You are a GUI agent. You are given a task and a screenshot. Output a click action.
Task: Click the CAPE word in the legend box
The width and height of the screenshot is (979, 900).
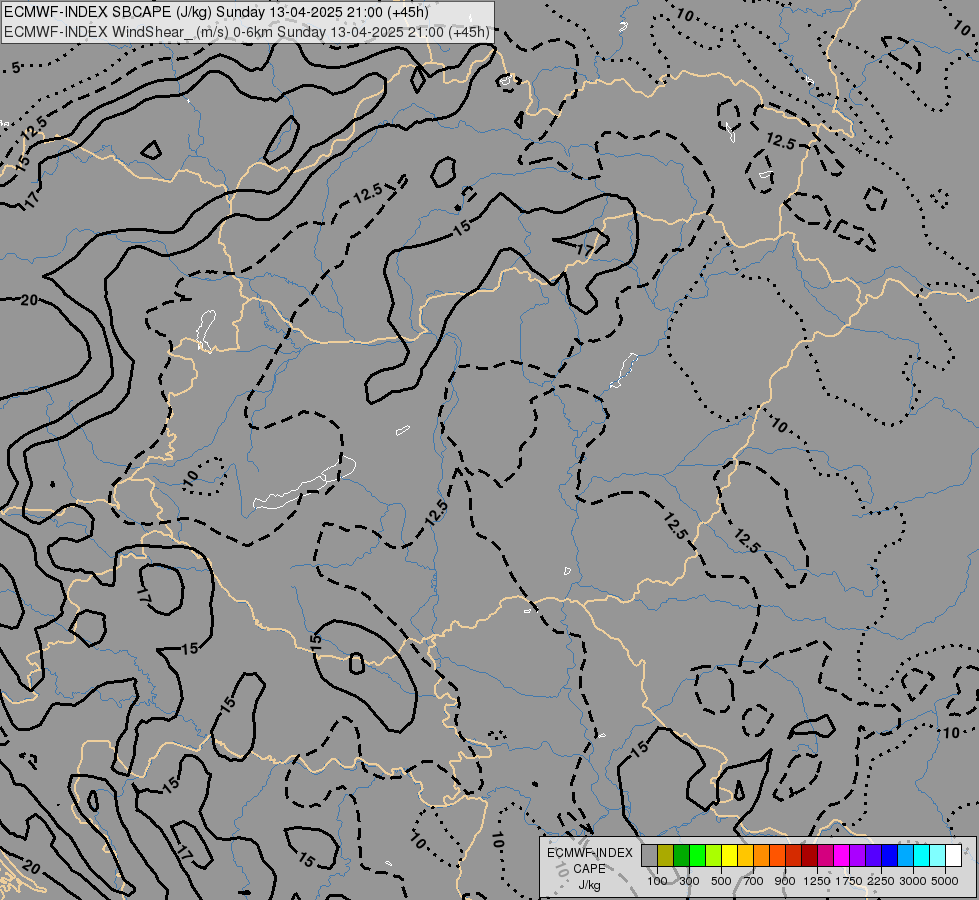(x=589, y=869)
